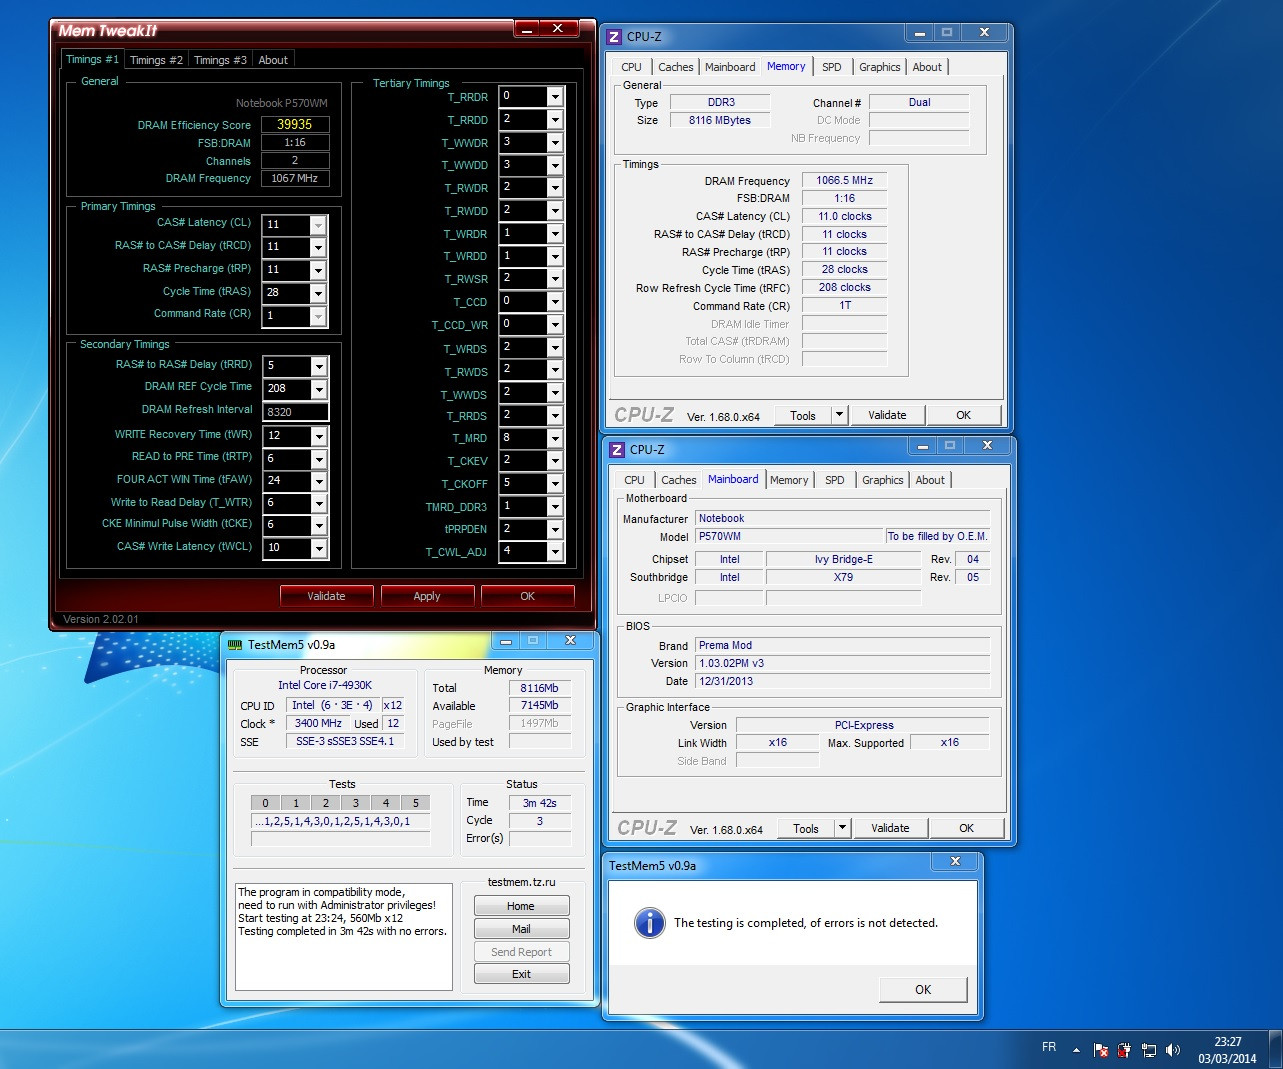
Task: Open the network connection tray icon
Action: point(1148,1049)
